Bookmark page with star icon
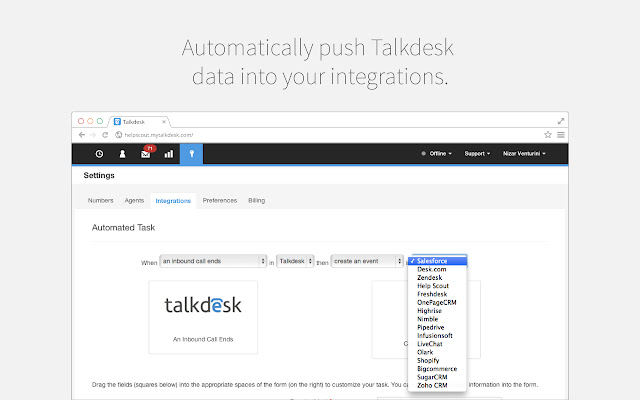 pyautogui.click(x=548, y=135)
